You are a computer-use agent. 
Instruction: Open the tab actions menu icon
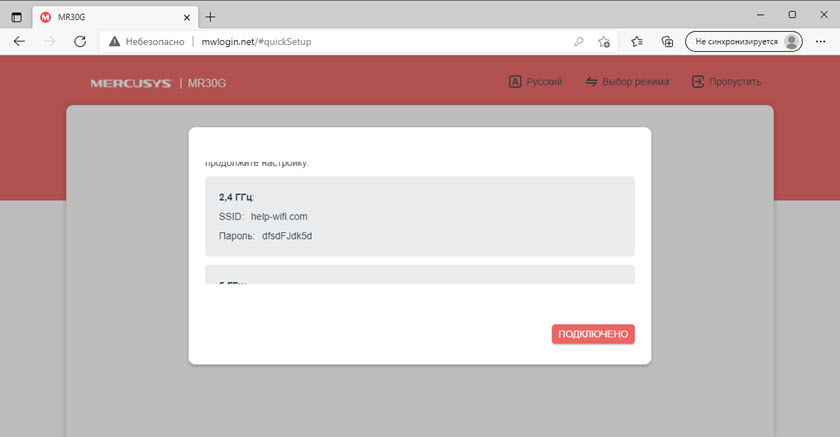(x=16, y=16)
